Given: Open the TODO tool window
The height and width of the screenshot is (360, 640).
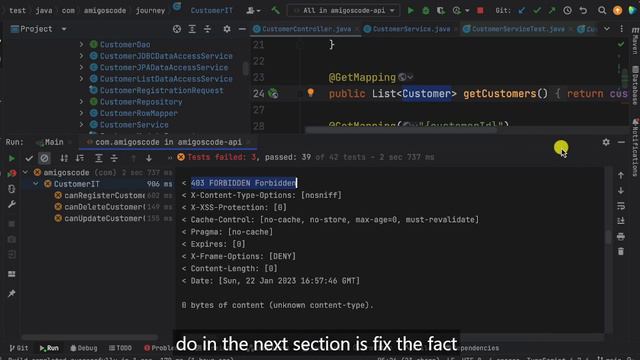Looking at the screenshot, I should tap(120, 348).
